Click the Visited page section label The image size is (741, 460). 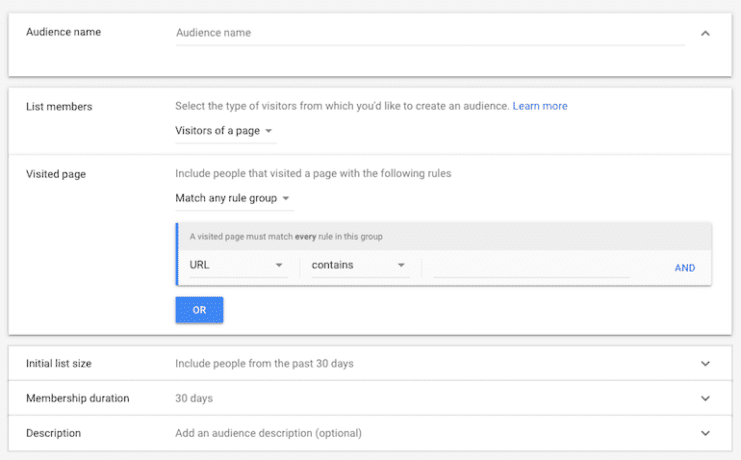click(55, 174)
